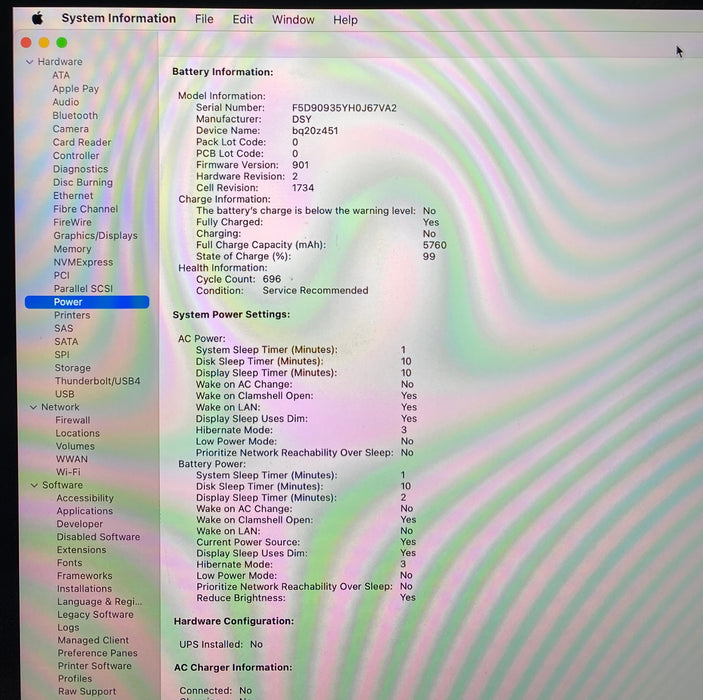This screenshot has height=700, width=703.
Task: Select Controller in the sidebar
Action: [x=76, y=156]
